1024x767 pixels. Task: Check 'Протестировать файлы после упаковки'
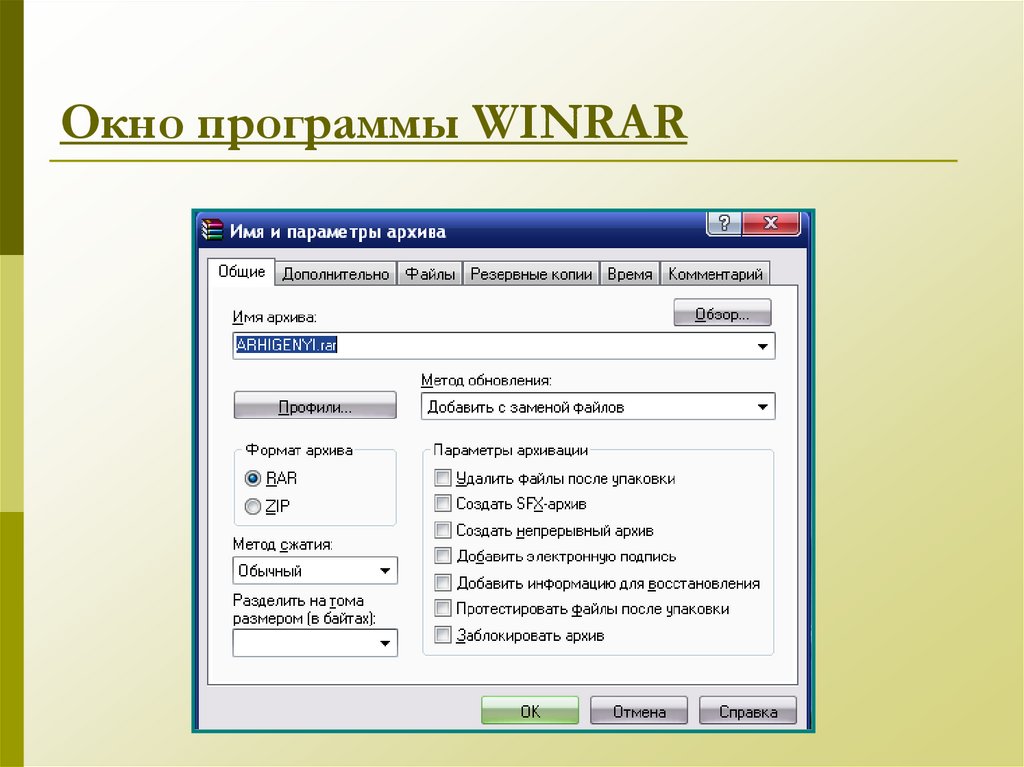(x=443, y=608)
